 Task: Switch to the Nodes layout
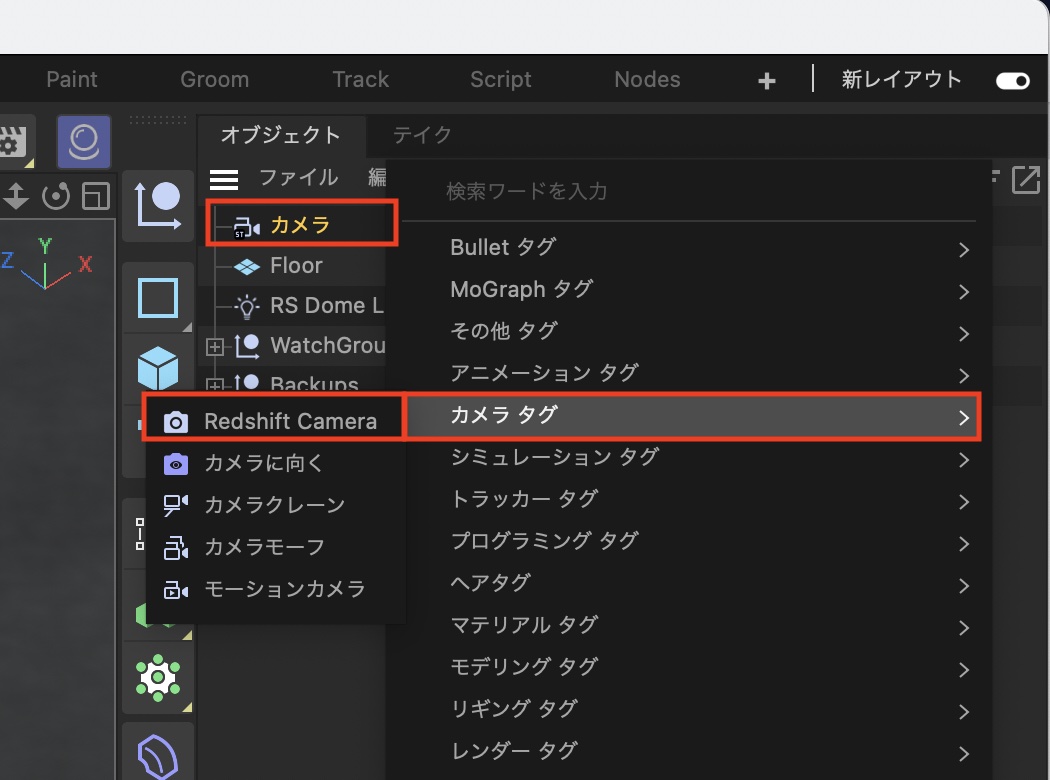(647, 80)
